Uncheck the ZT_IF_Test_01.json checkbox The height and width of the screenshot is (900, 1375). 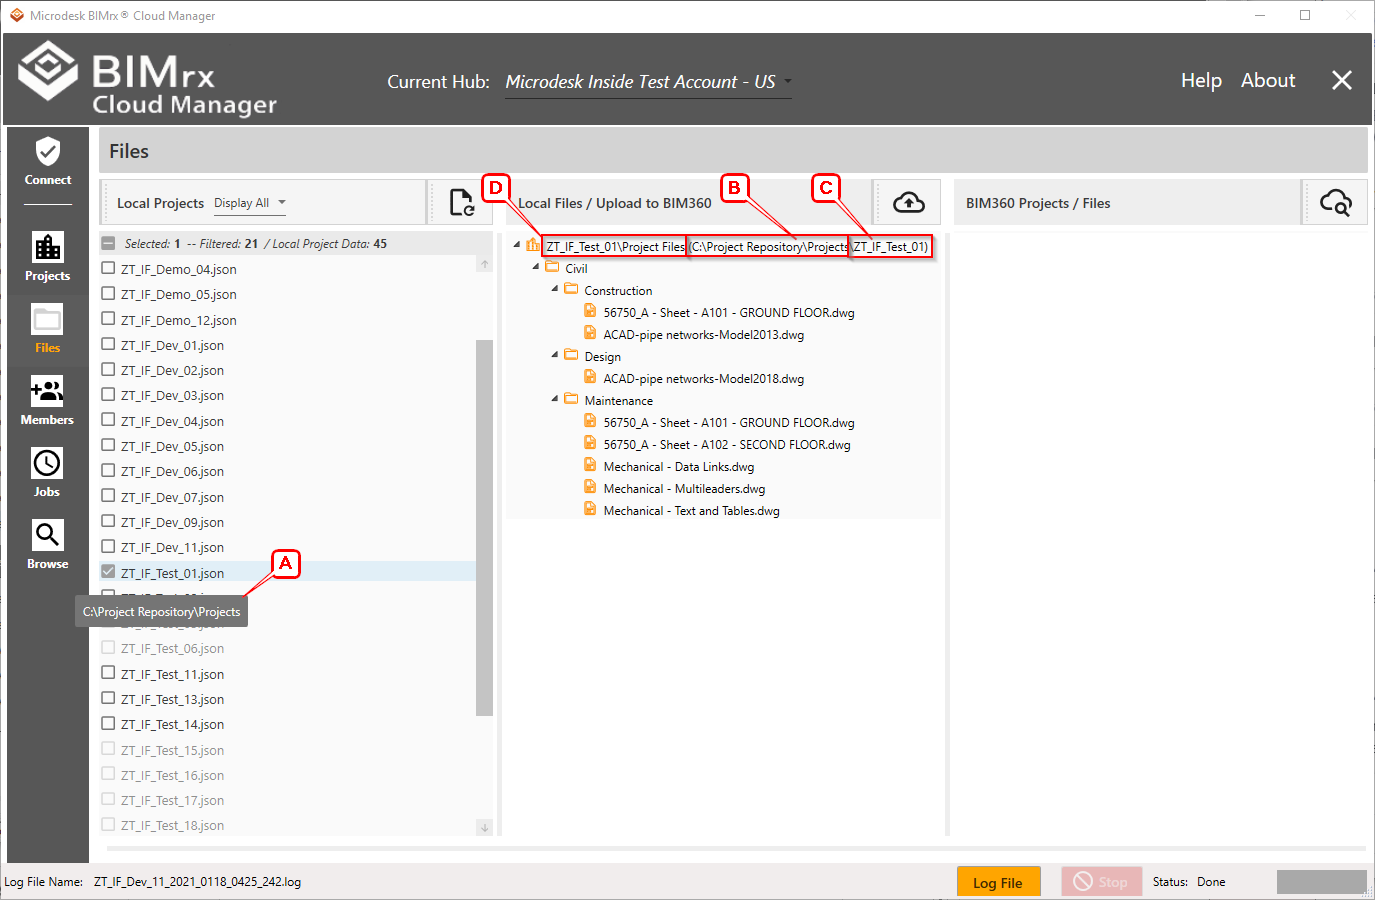(x=109, y=572)
